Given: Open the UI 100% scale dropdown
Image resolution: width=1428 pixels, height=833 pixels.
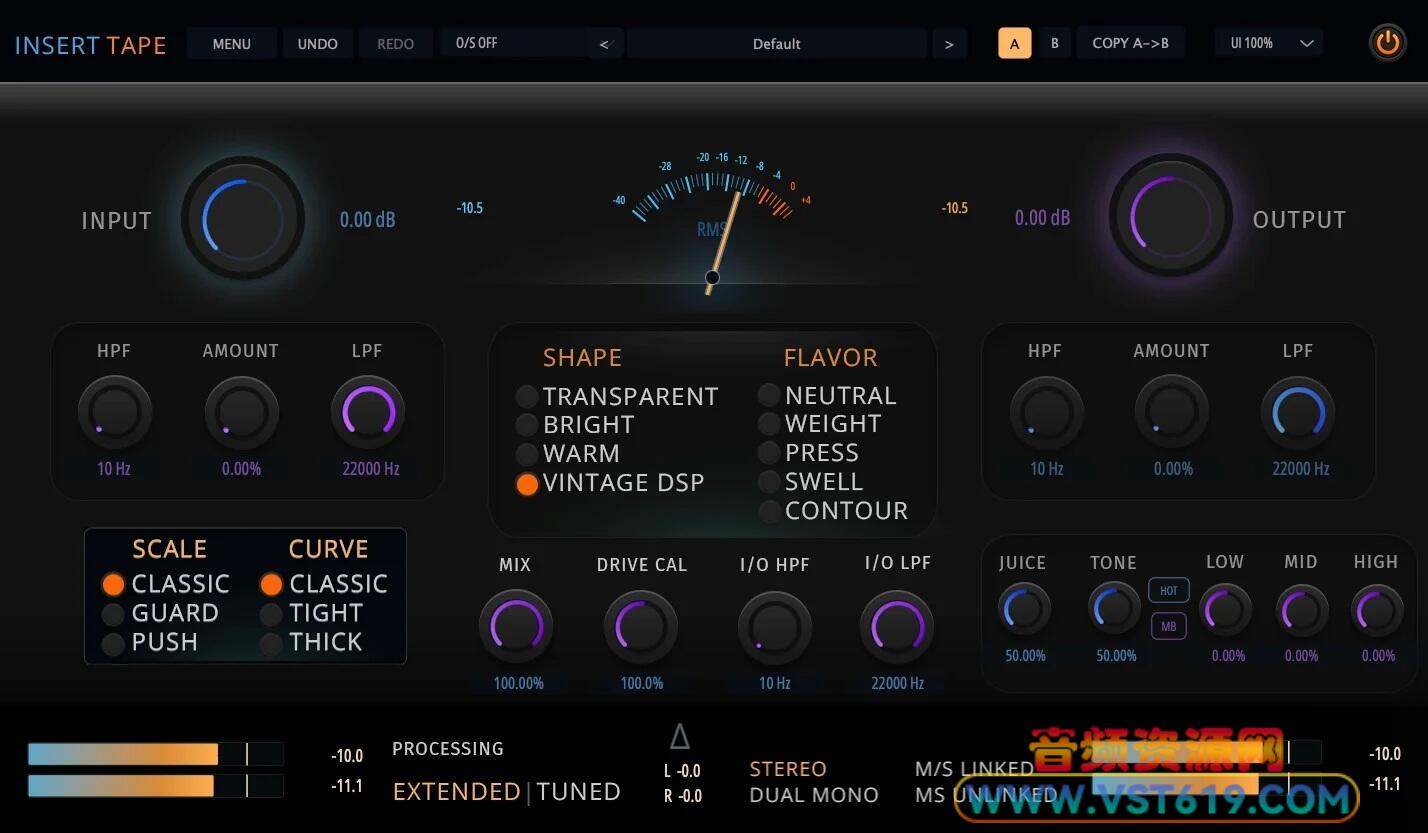Looking at the screenshot, I should coord(1269,43).
